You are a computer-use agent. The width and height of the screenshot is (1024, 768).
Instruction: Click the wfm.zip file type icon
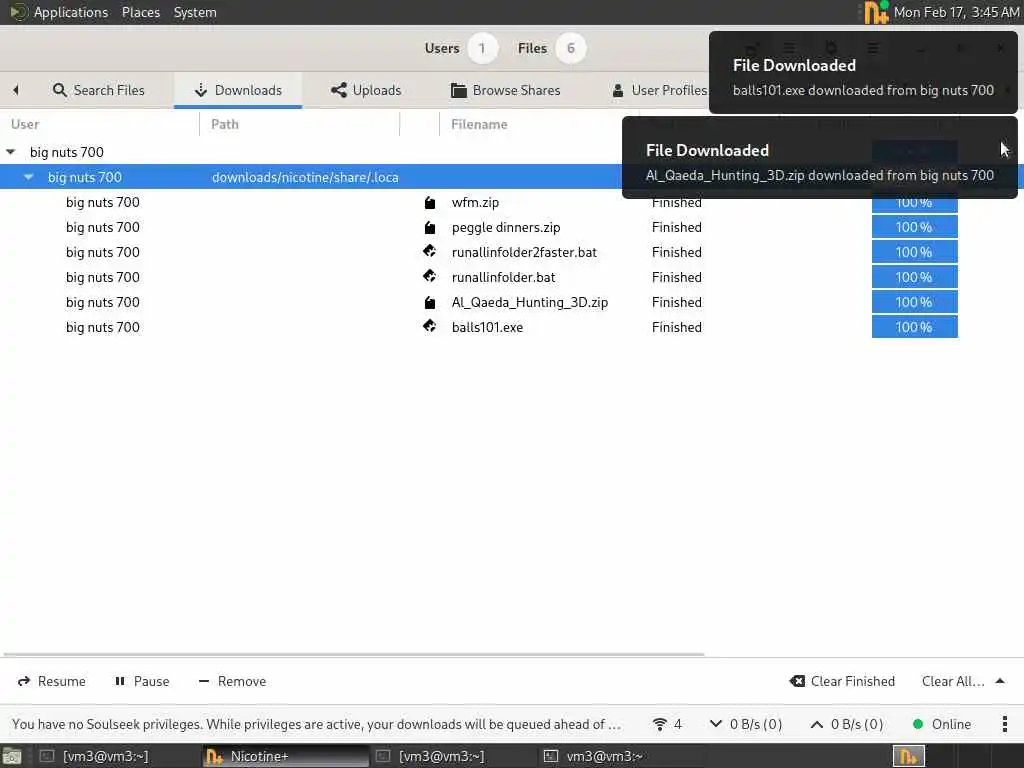tap(430, 202)
